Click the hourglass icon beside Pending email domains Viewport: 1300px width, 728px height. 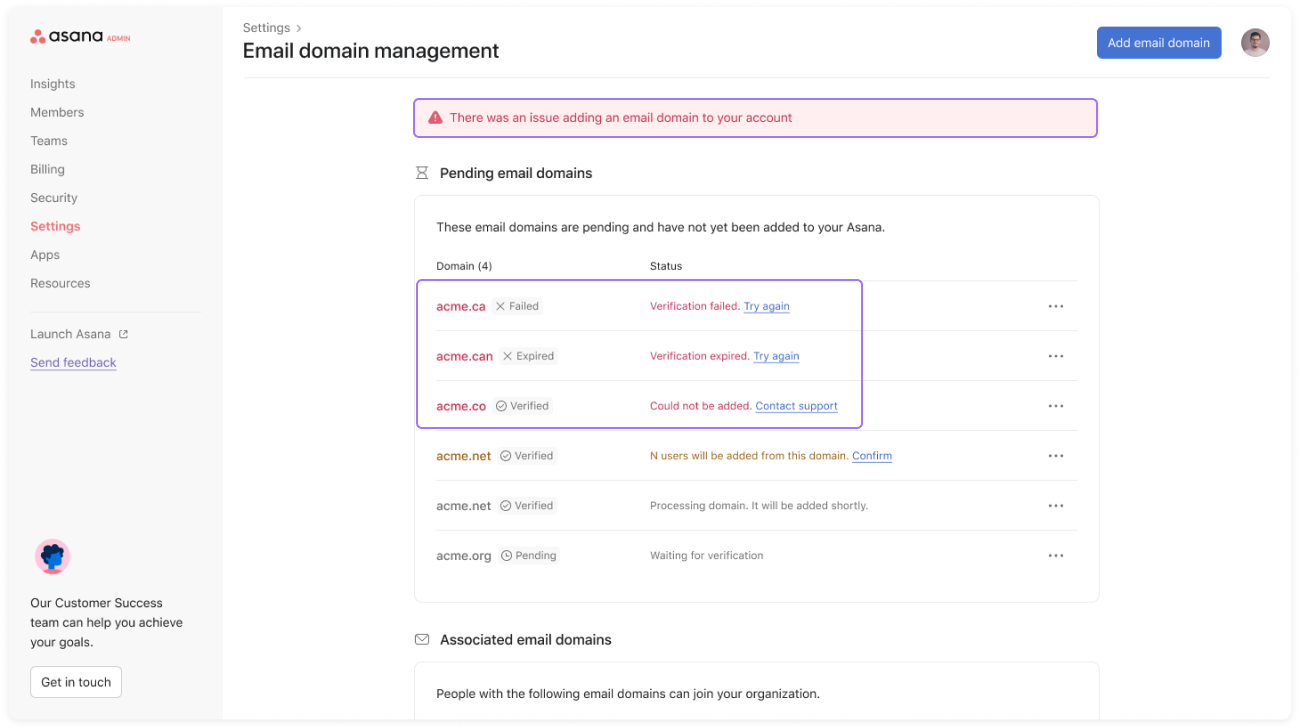click(422, 173)
